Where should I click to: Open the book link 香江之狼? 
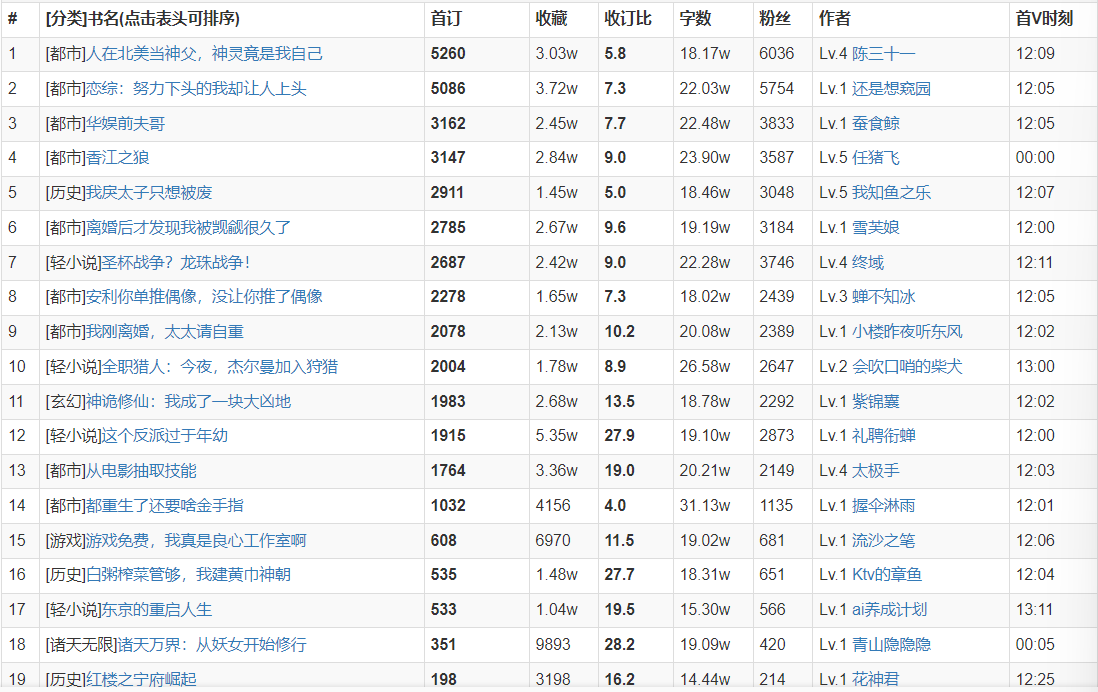[118, 158]
